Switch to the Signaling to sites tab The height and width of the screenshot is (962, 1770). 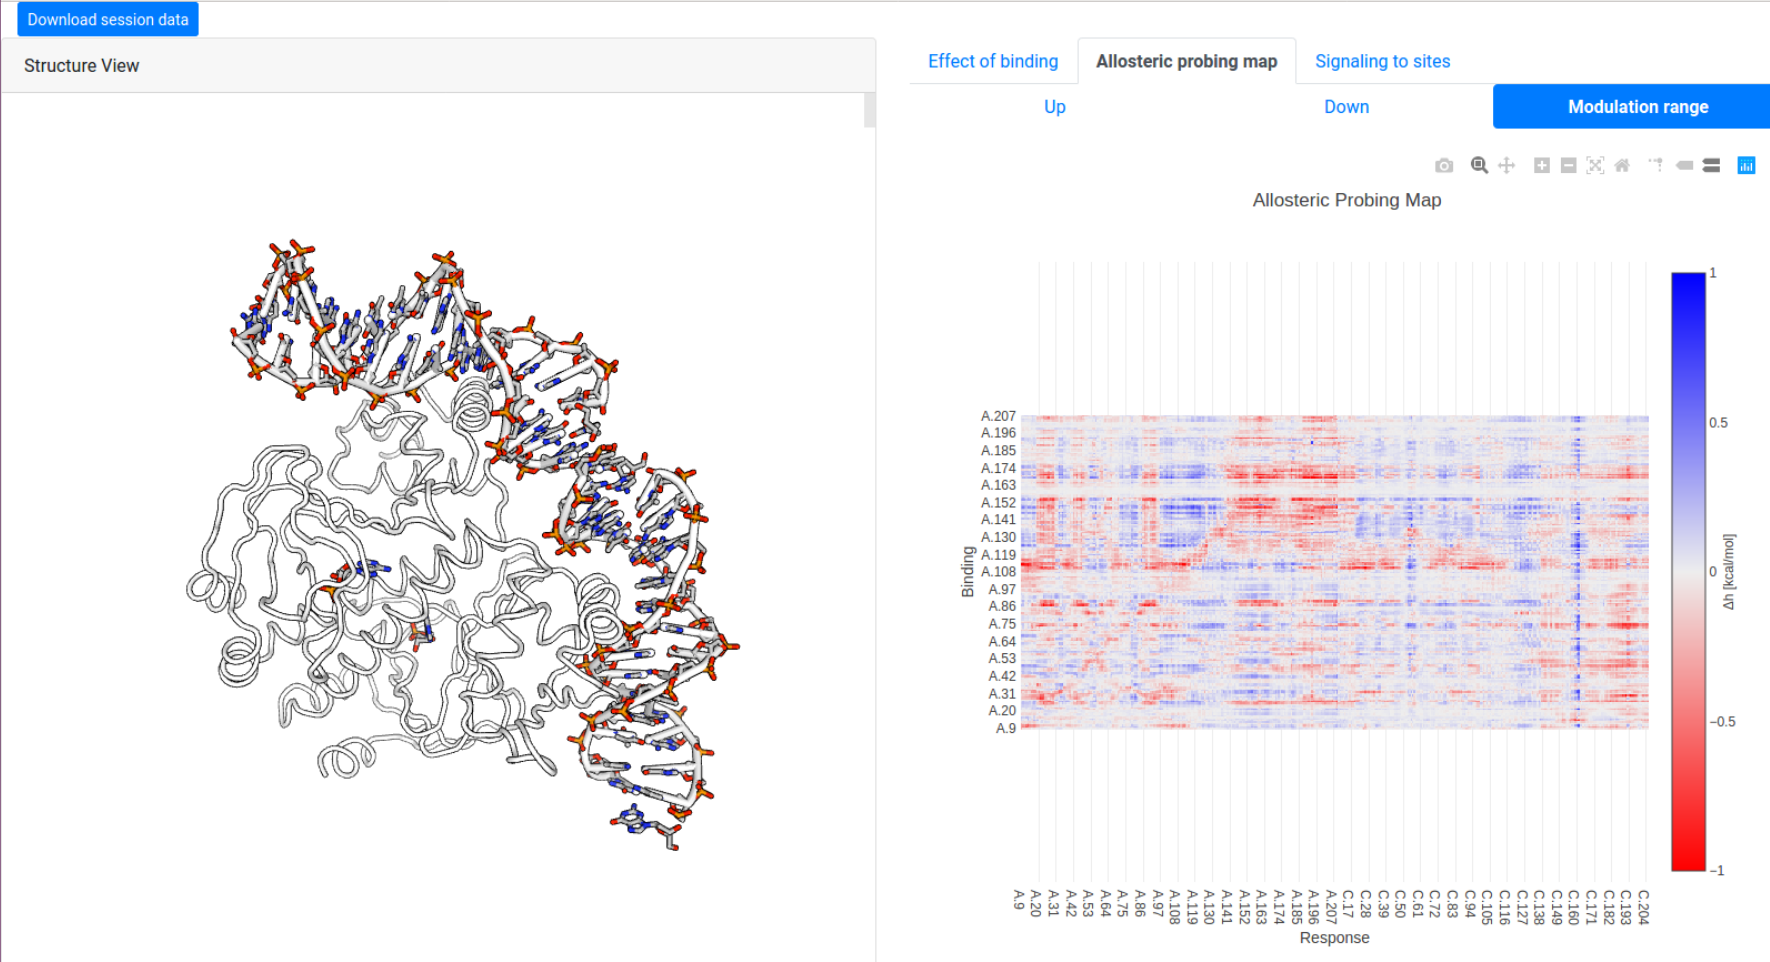point(1382,61)
